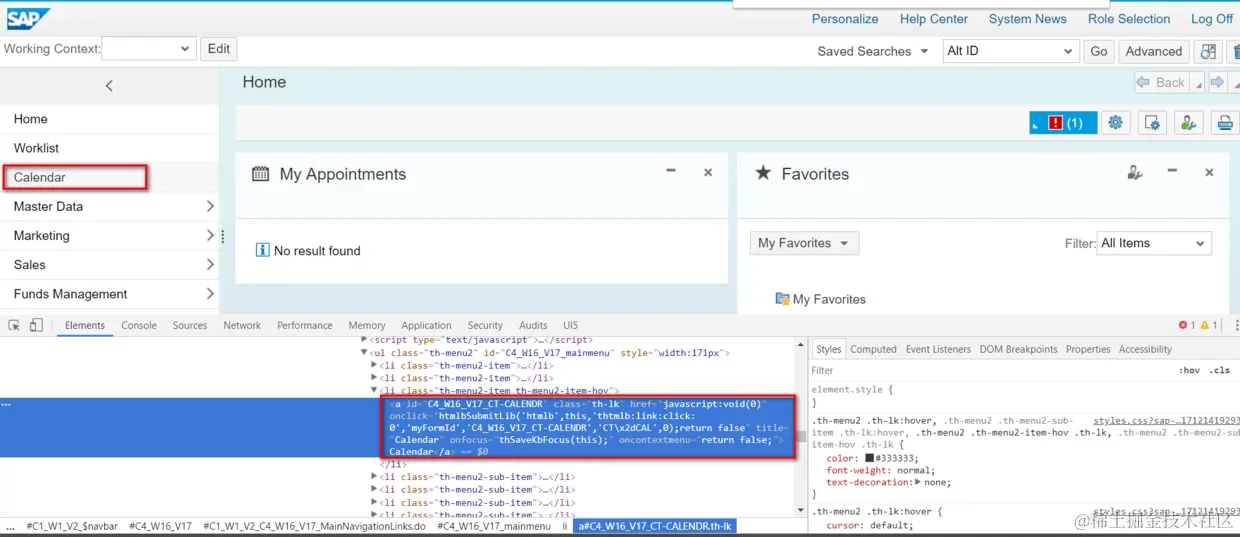Click the Go search button
Image resolution: width=1240 pixels, height=537 pixels.
1099,51
